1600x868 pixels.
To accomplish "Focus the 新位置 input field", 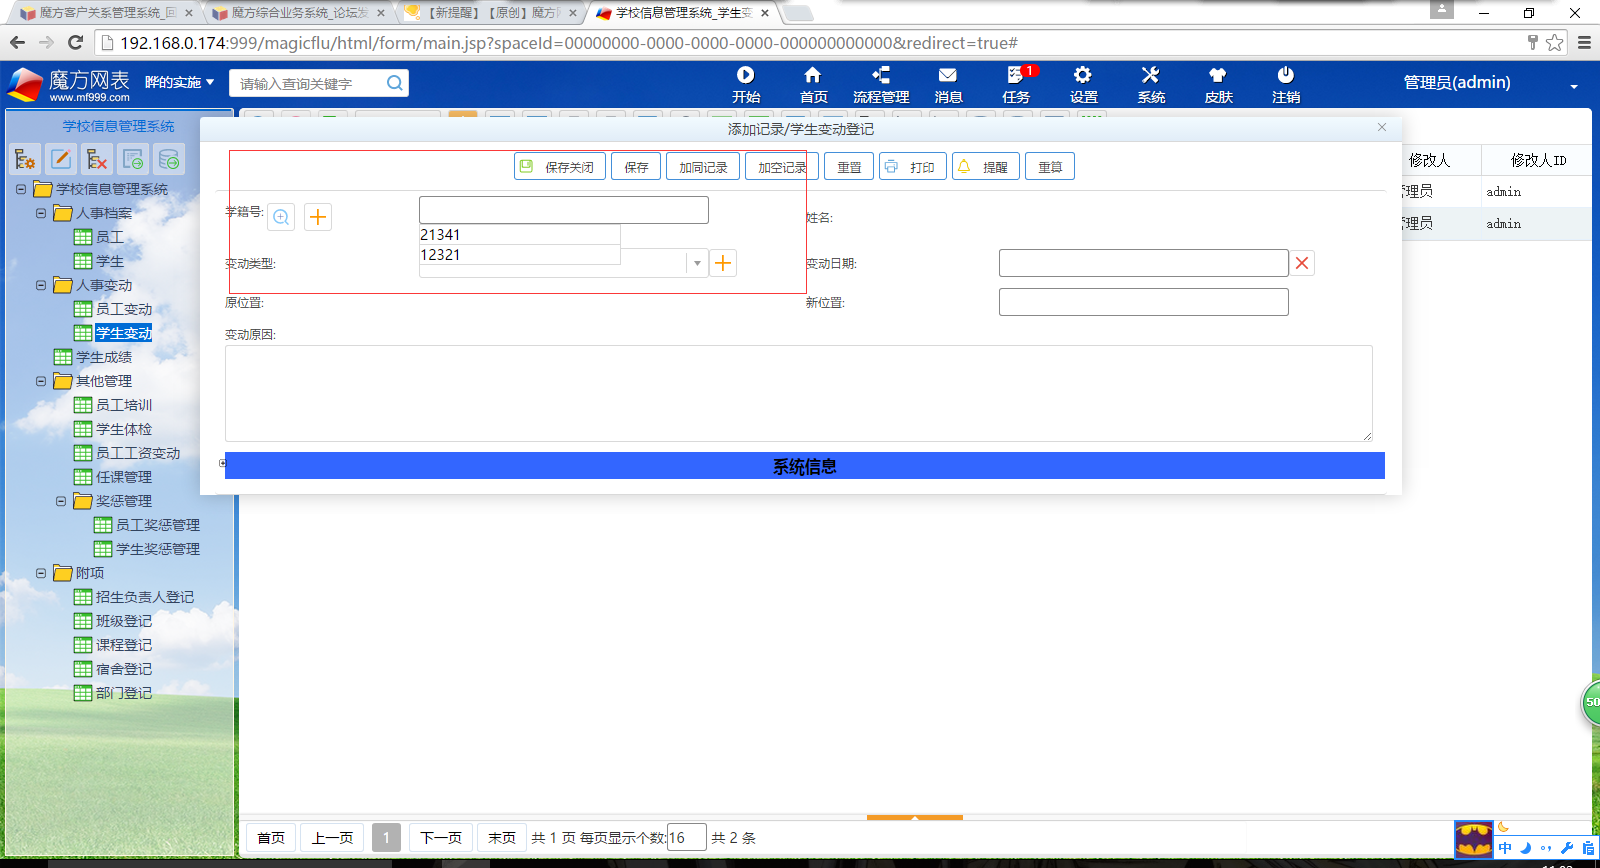I will pos(1144,302).
